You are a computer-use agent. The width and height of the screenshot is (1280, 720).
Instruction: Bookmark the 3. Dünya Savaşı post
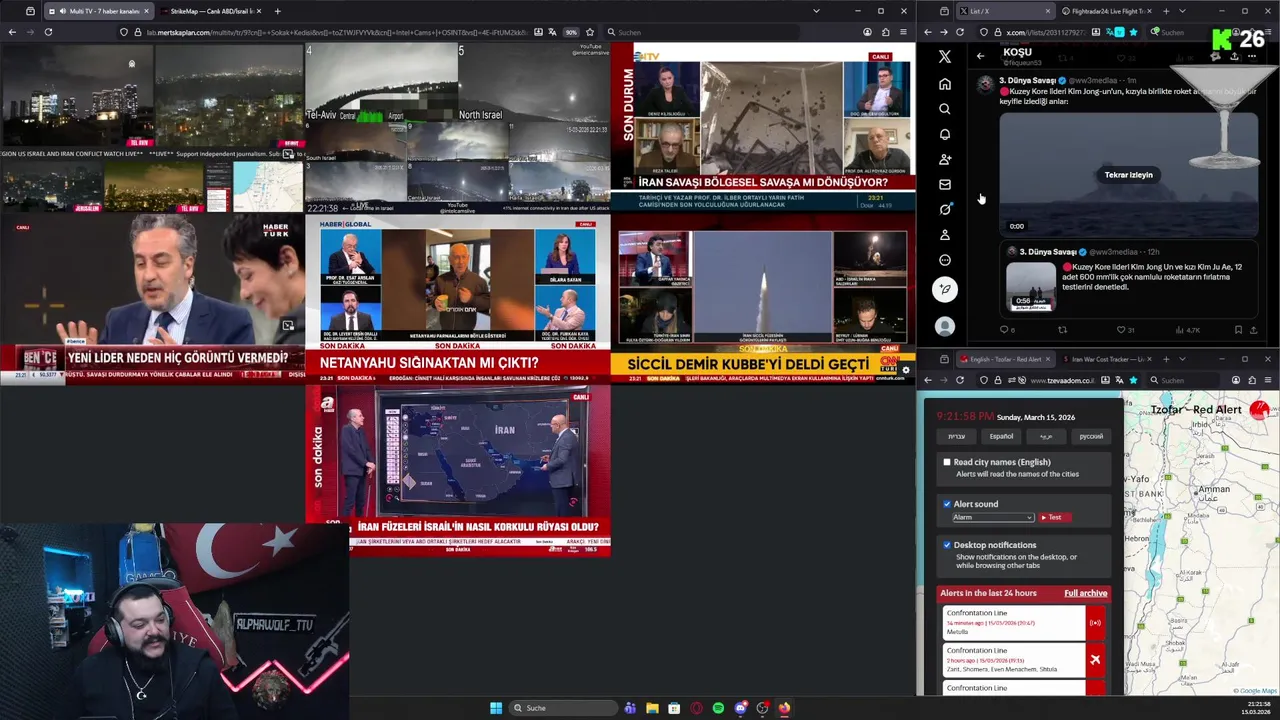tap(1238, 330)
